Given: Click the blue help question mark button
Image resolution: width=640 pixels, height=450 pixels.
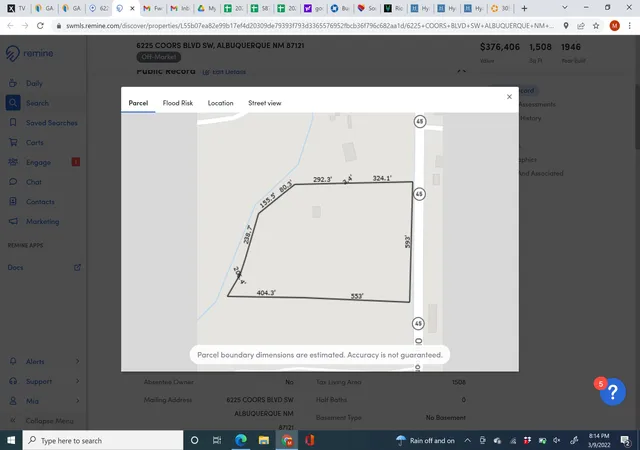Looking at the screenshot, I should [x=613, y=392].
